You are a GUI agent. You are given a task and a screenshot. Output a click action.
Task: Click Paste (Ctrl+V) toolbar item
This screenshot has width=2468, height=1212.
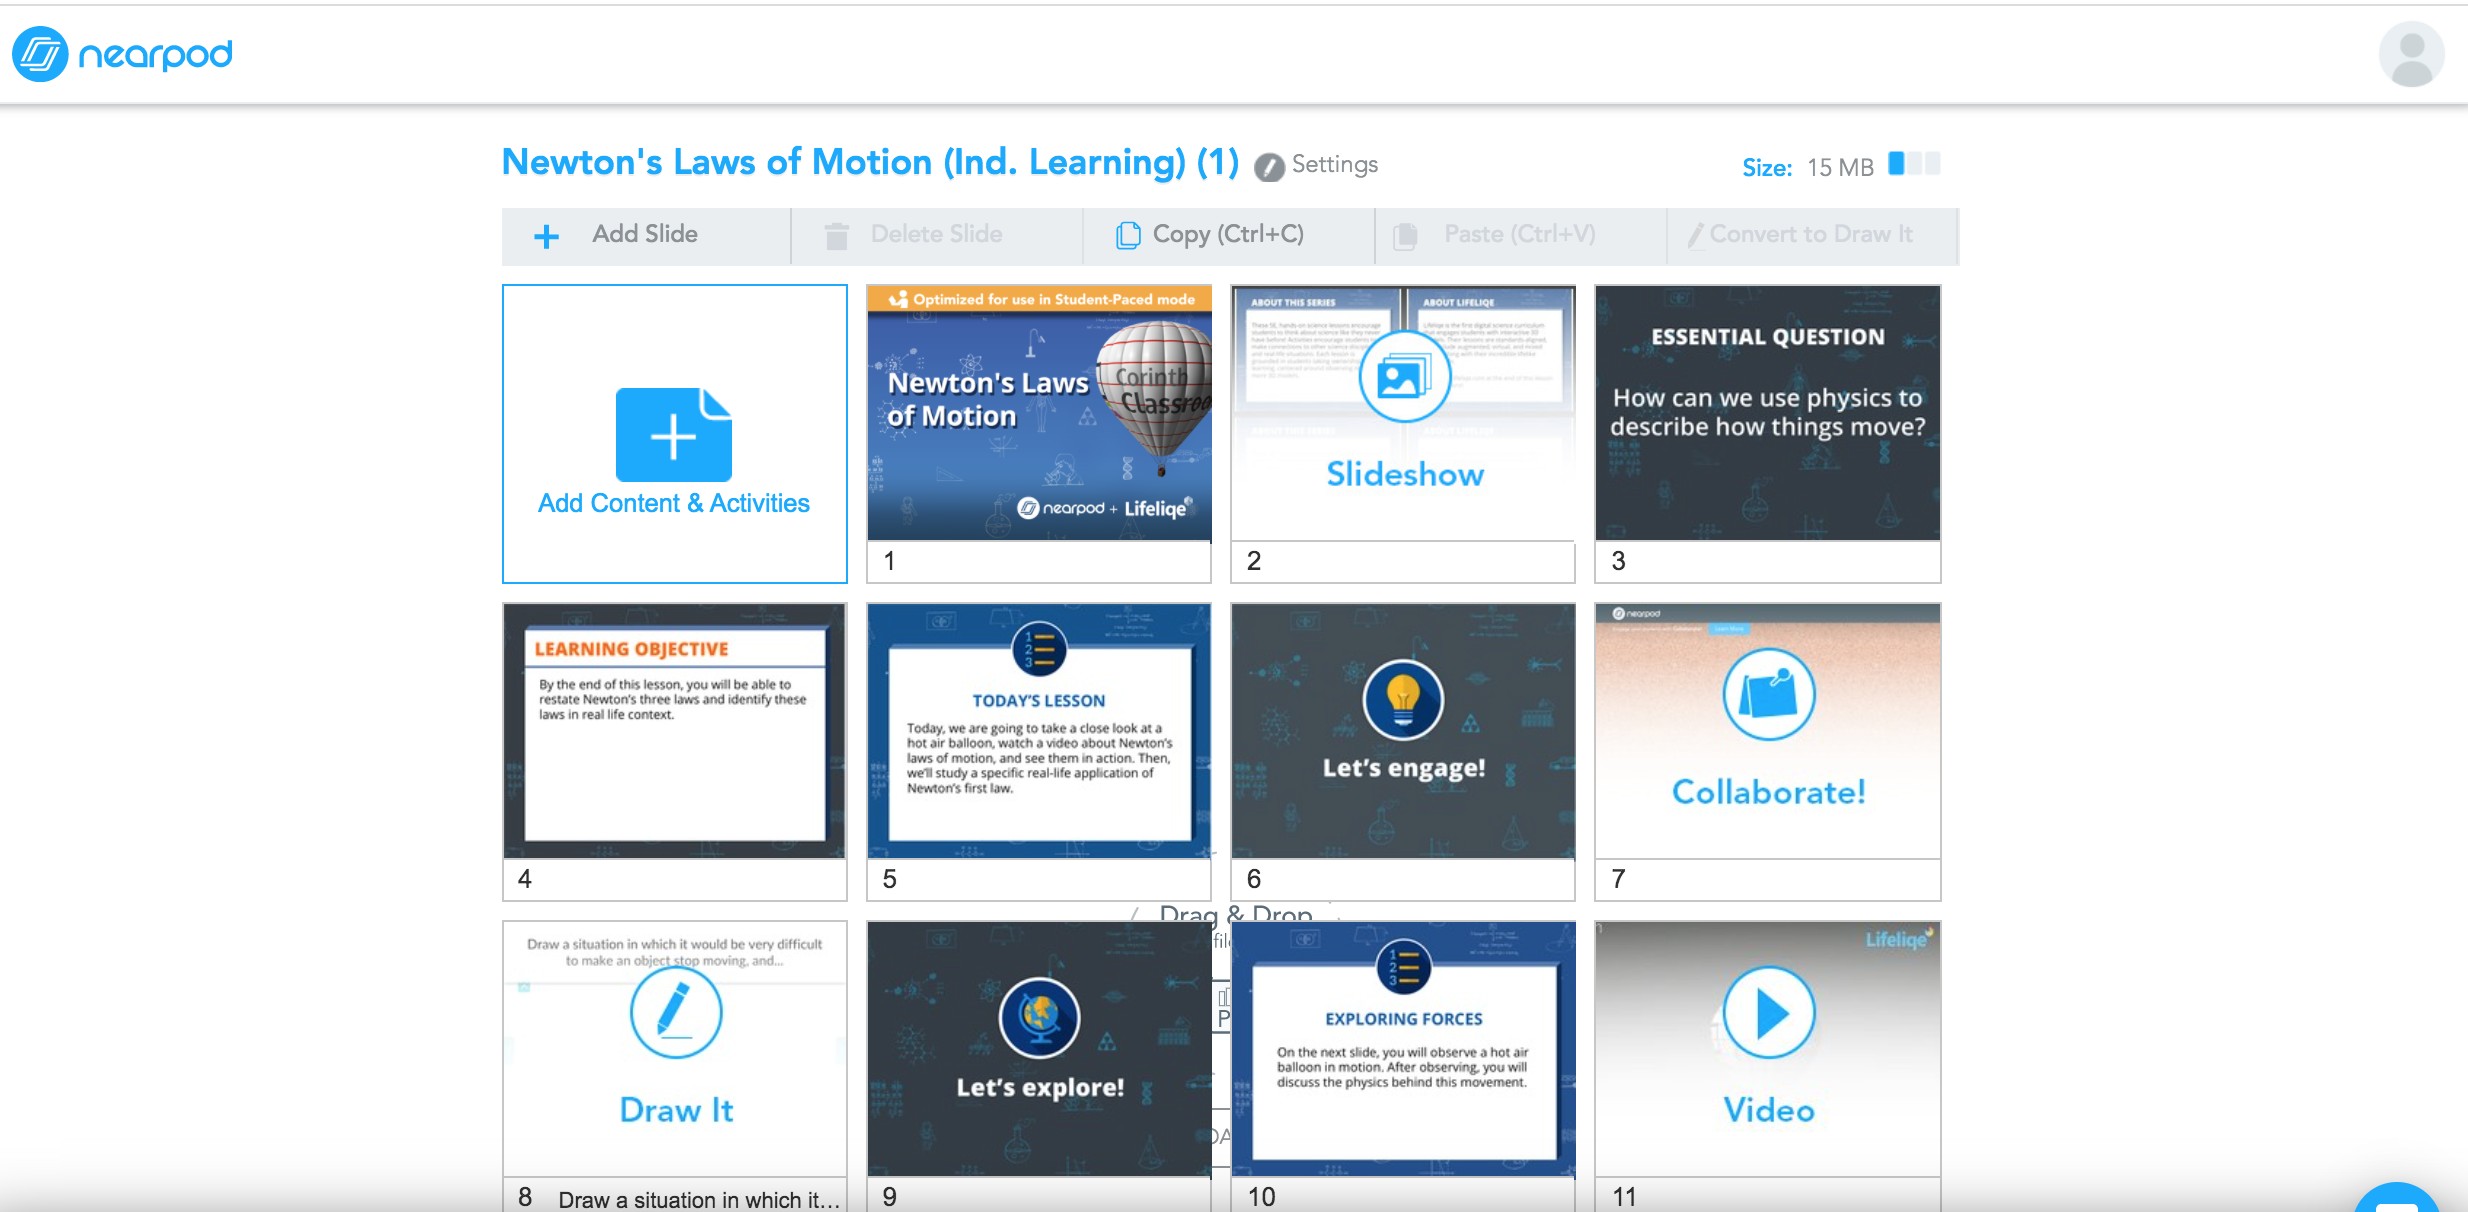[1518, 235]
